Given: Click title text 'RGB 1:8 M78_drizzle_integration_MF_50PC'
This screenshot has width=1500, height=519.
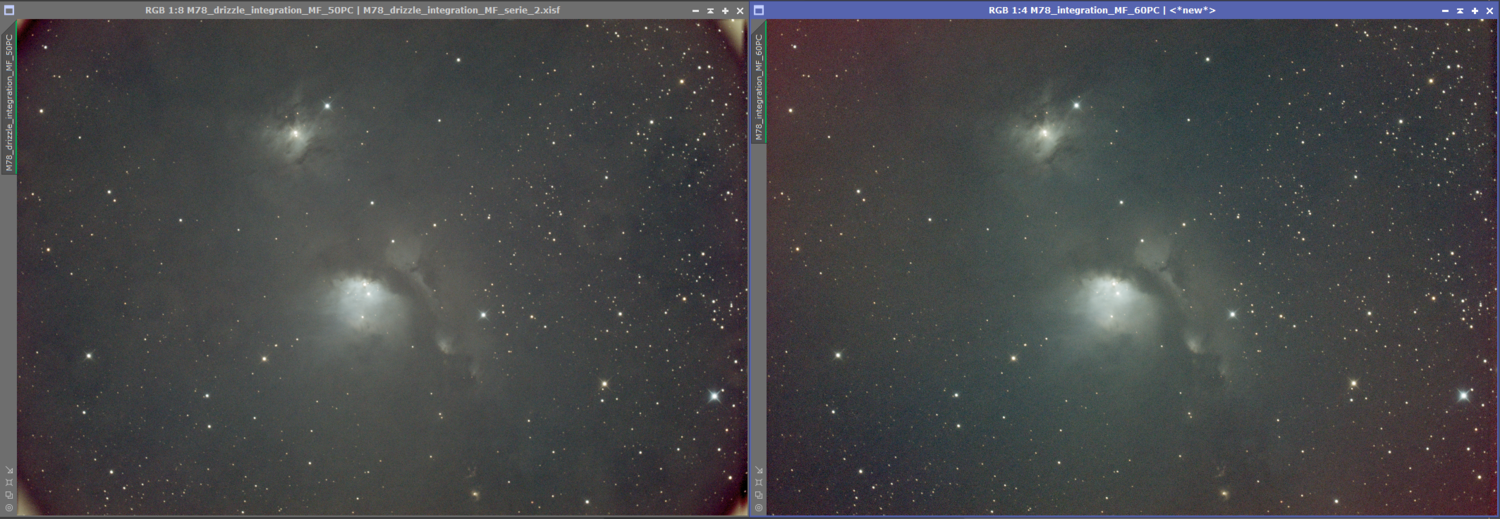Looking at the screenshot, I should point(248,10).
